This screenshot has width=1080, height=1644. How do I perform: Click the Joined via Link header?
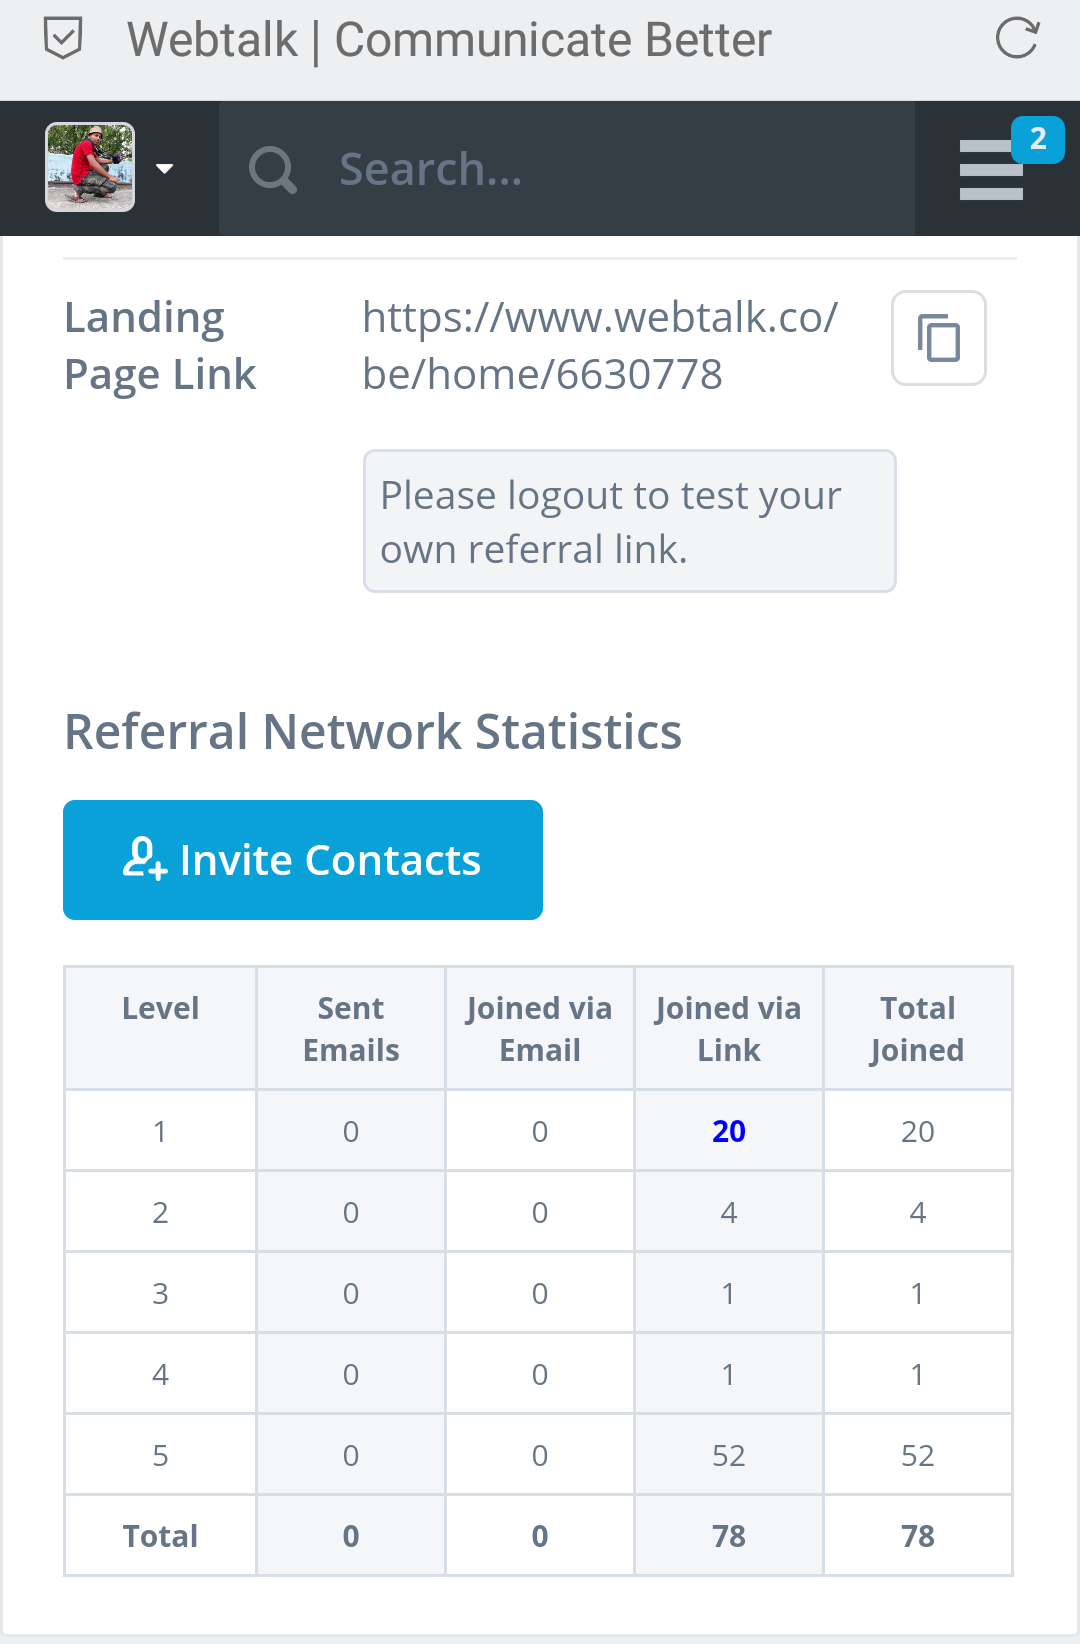(x=729, y=1028)
